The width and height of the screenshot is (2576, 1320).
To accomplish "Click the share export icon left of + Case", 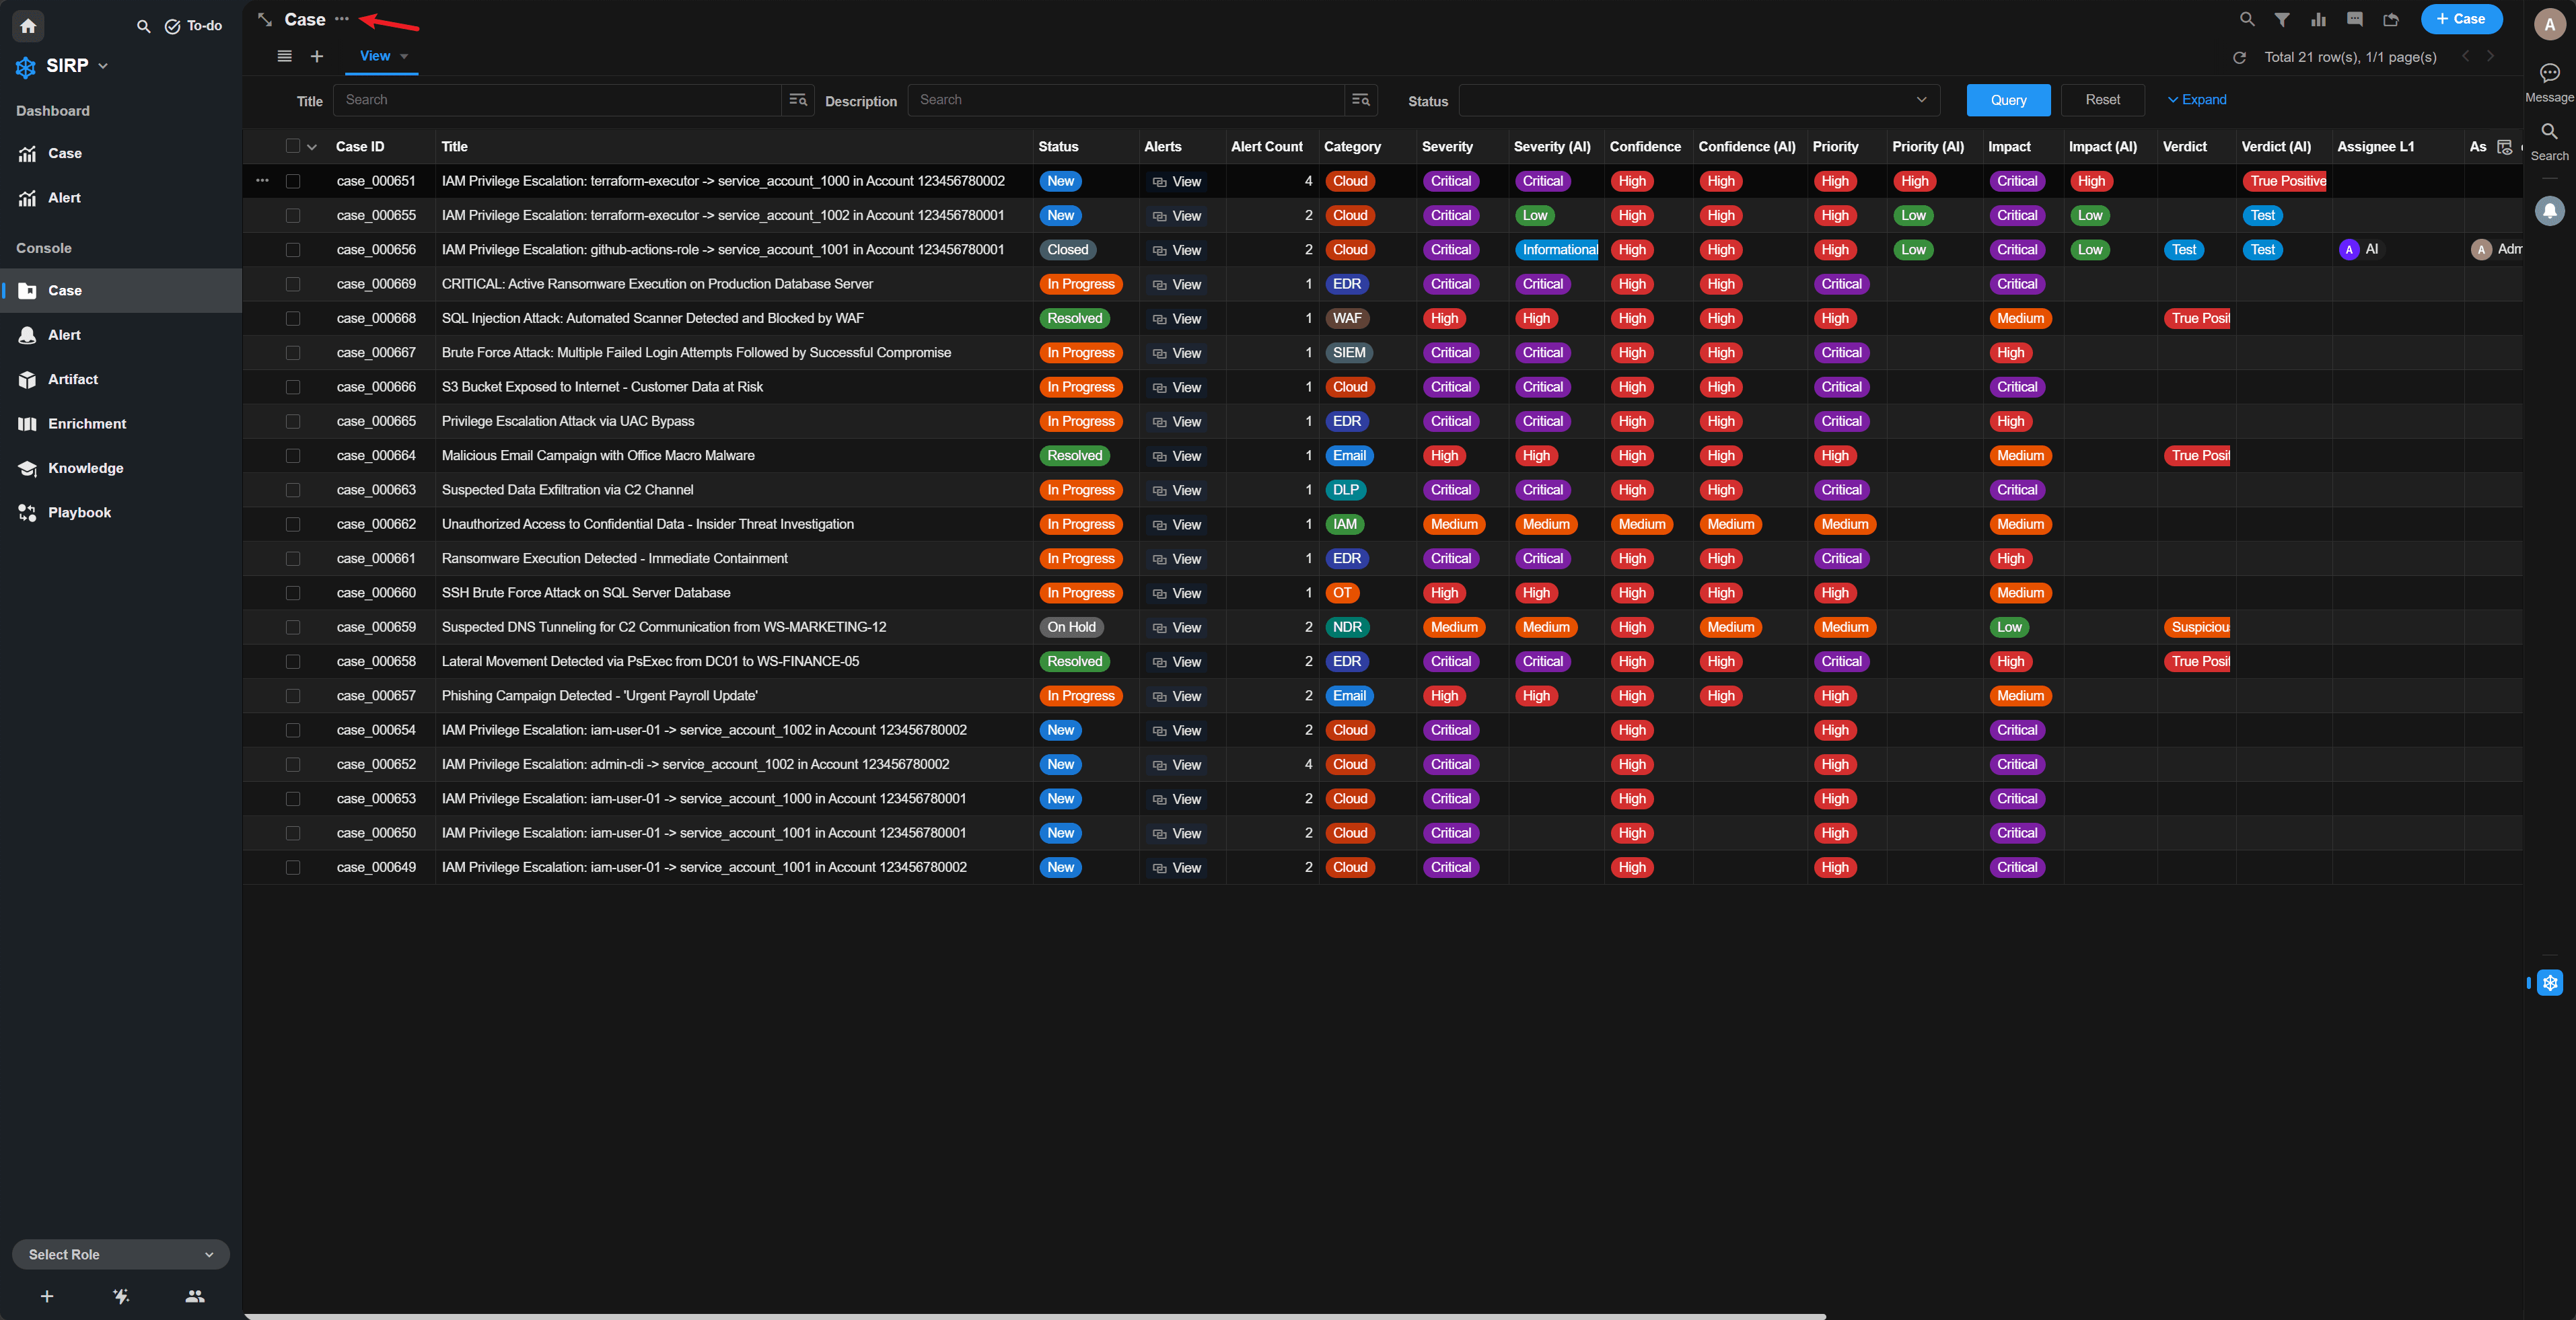I will (2391, 19).
